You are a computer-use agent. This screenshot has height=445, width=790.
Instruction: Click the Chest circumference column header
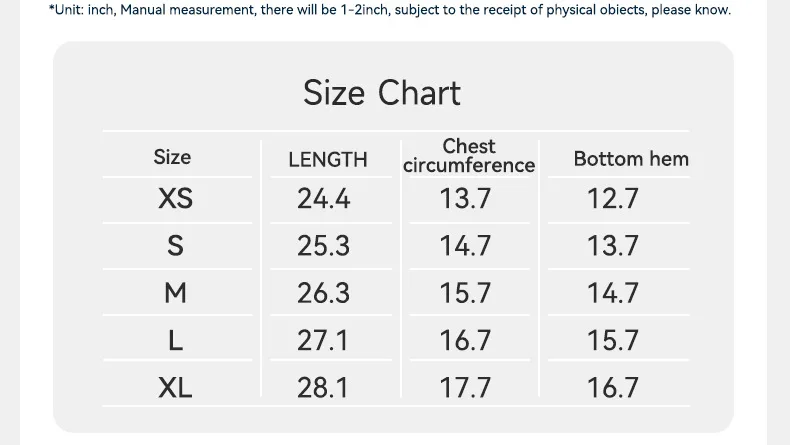click(x=469, y=156)
